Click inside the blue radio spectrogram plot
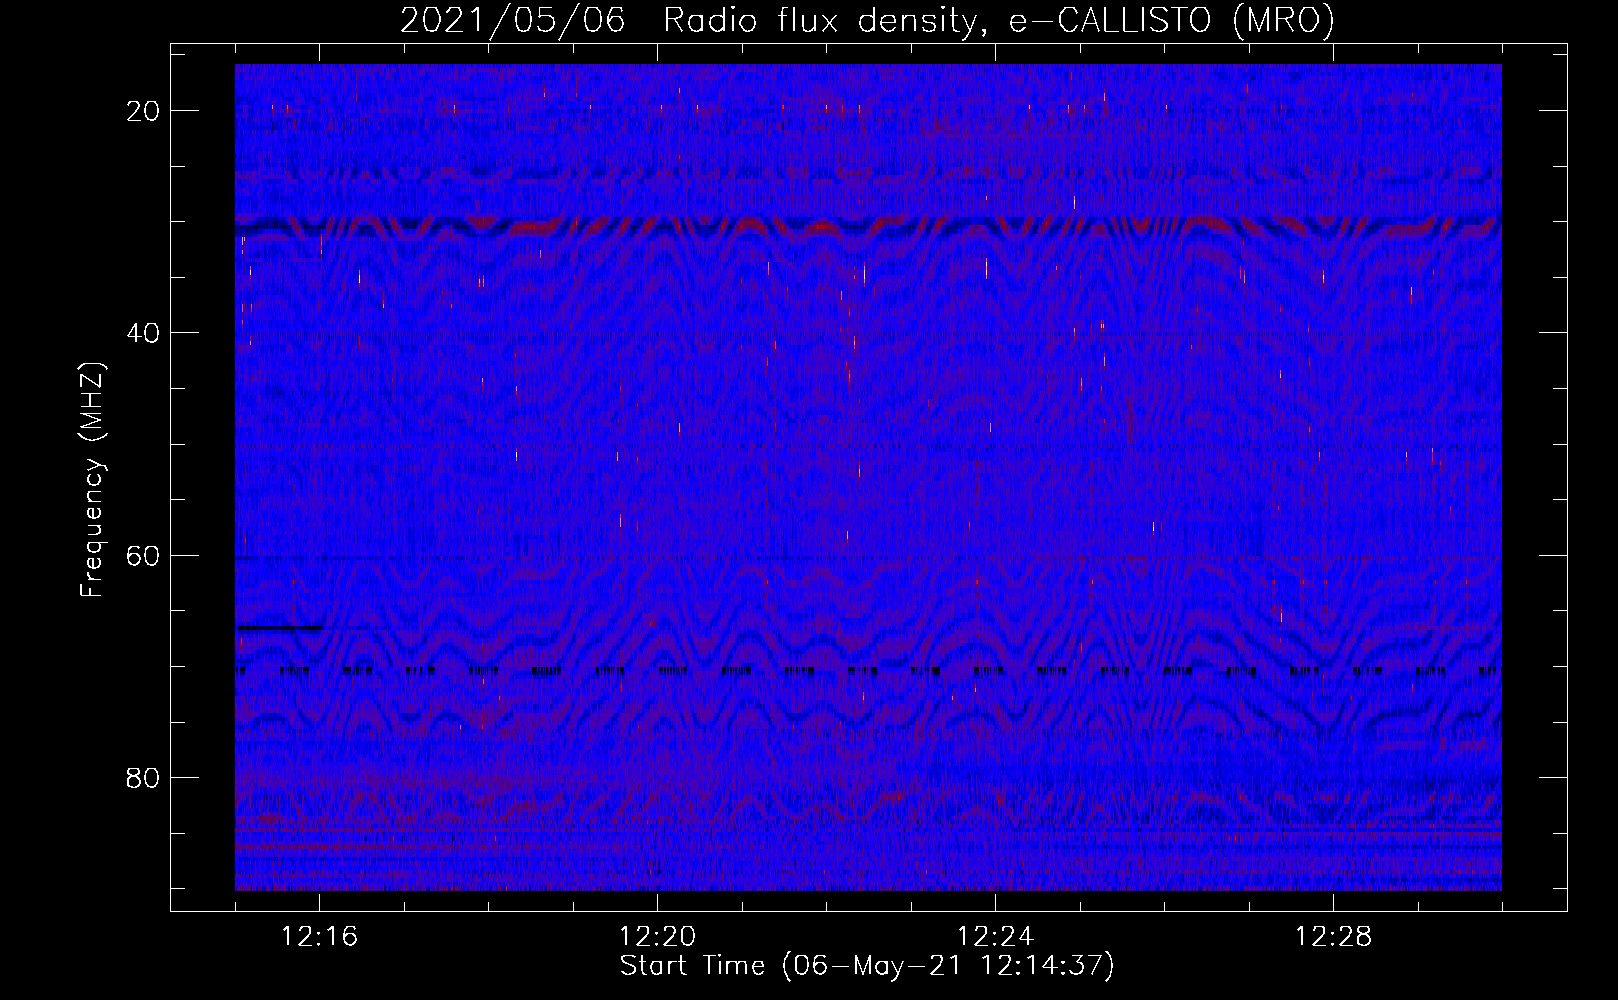 click(x=868, y=477)
